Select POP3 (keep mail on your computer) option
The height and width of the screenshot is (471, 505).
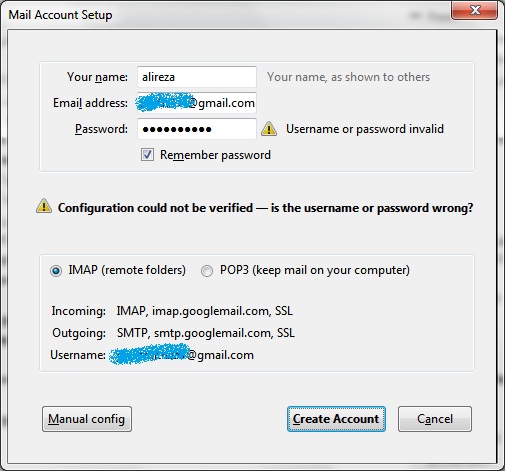207,271
